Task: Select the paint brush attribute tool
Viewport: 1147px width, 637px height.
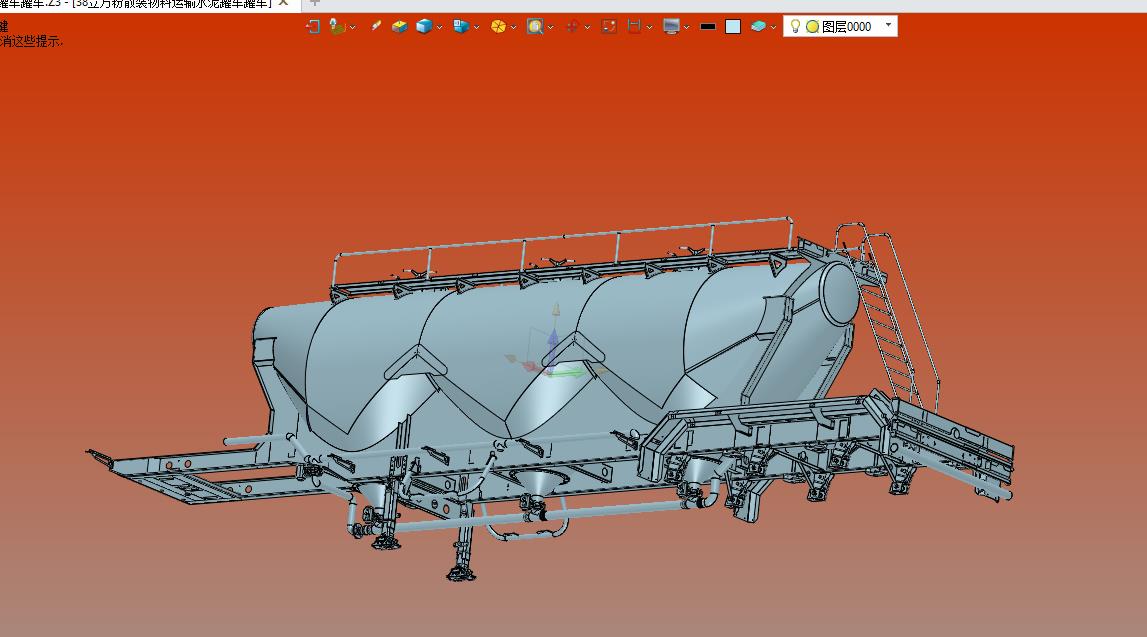Action: coord(376,27)
